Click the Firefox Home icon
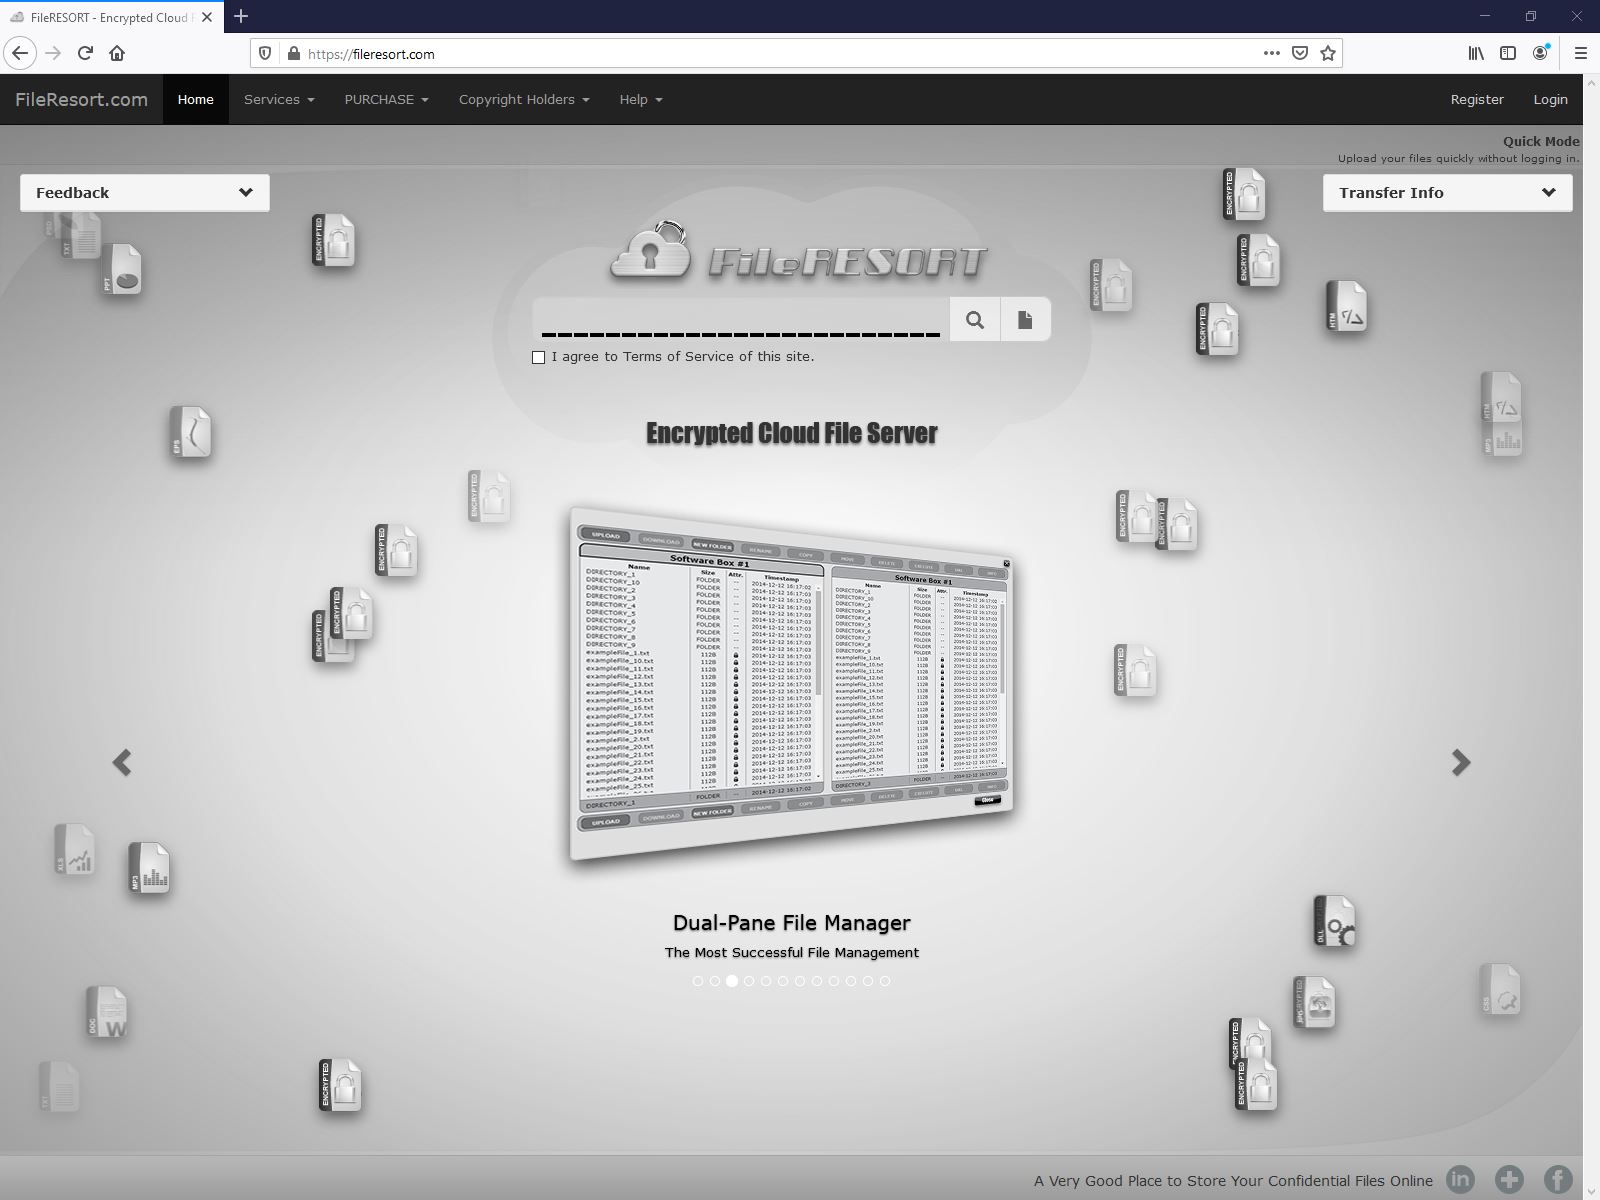 [x=117, y=53]
